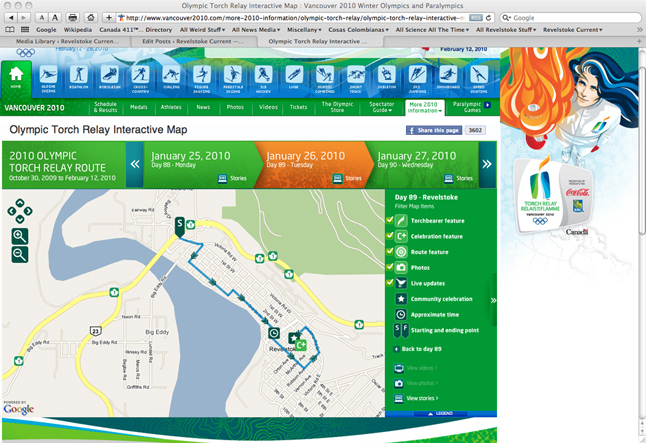Pan the map right
This screenshot has width=646, height=443.
click(28, 211)
